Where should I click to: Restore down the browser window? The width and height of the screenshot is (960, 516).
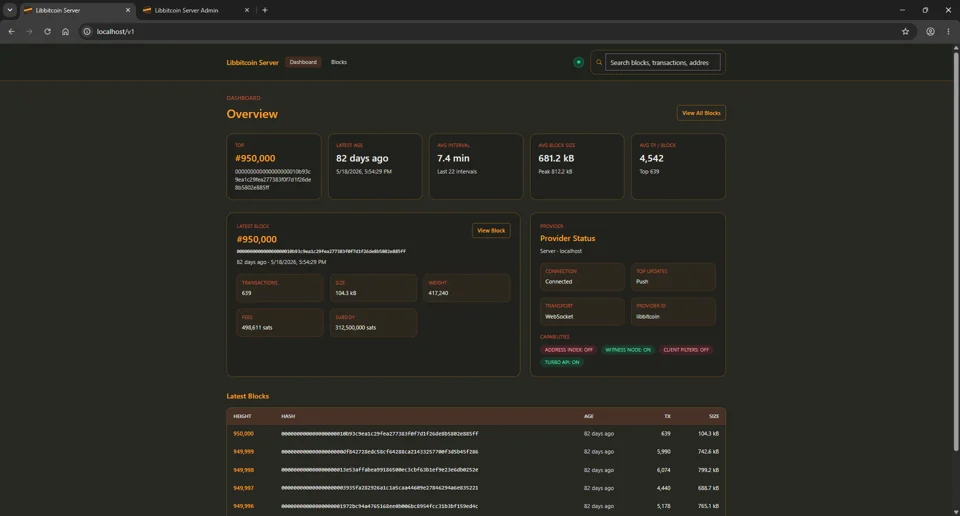tap(925, 10)
